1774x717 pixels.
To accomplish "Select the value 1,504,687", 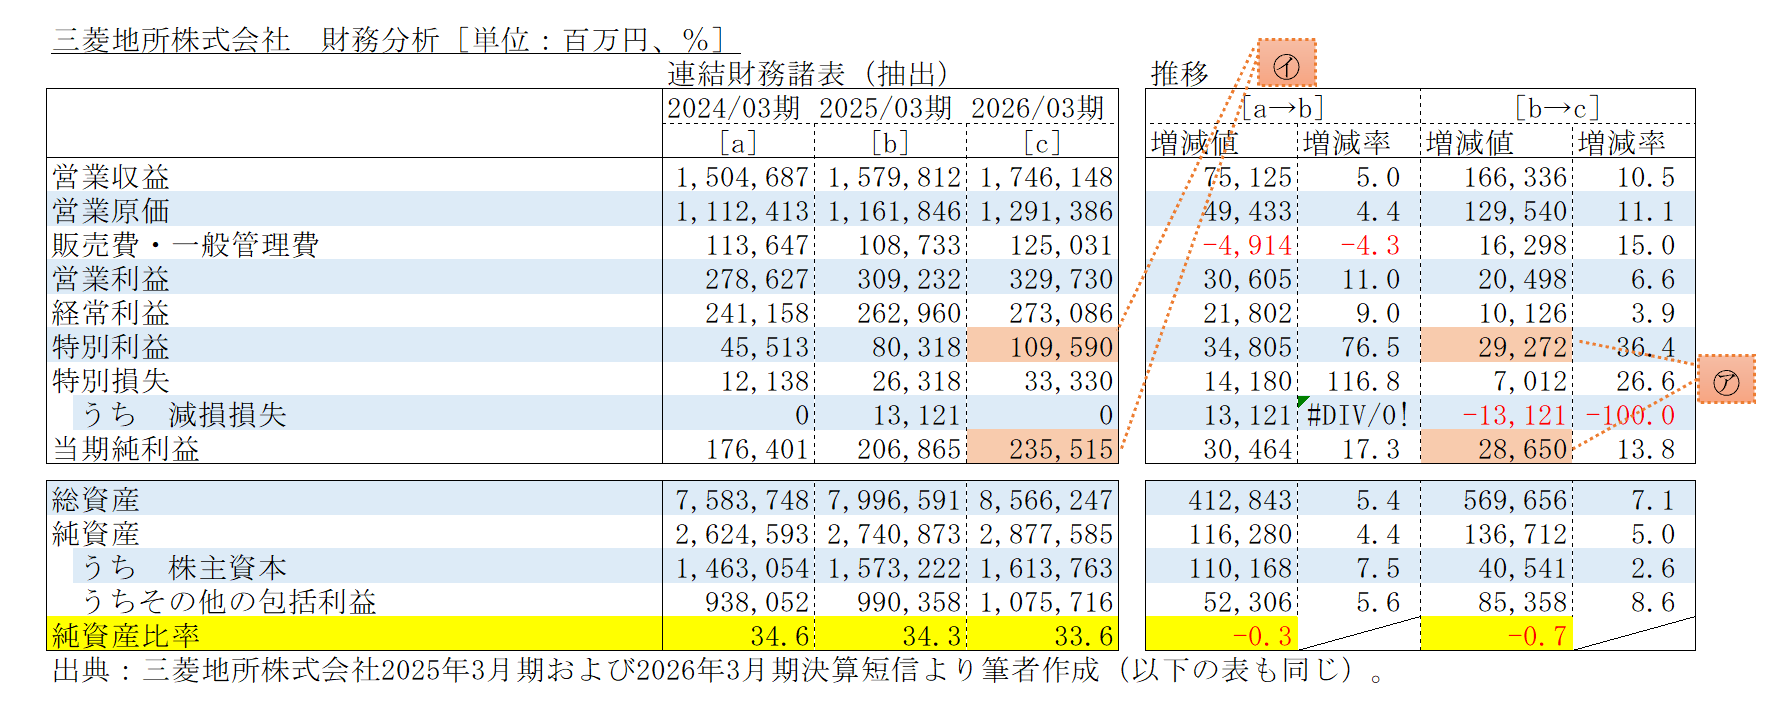I will tap(742, 177).
